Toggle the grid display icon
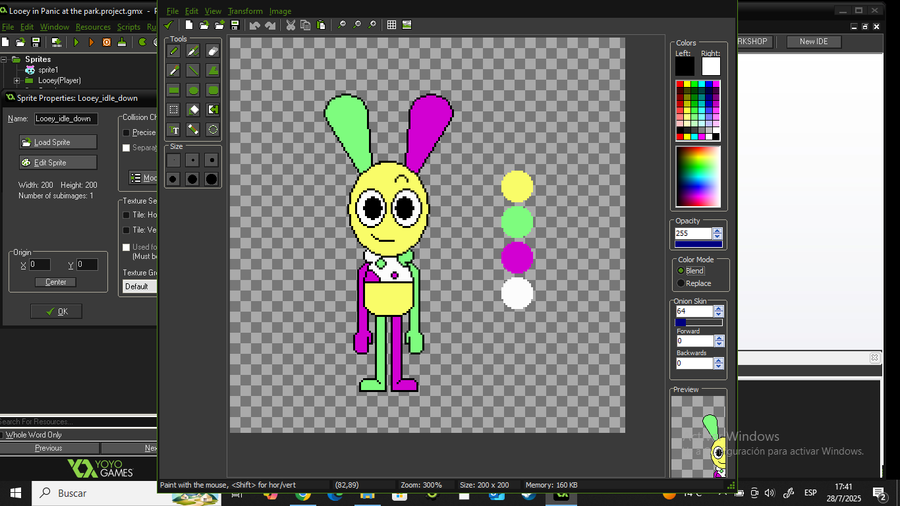 coord(391,25)
